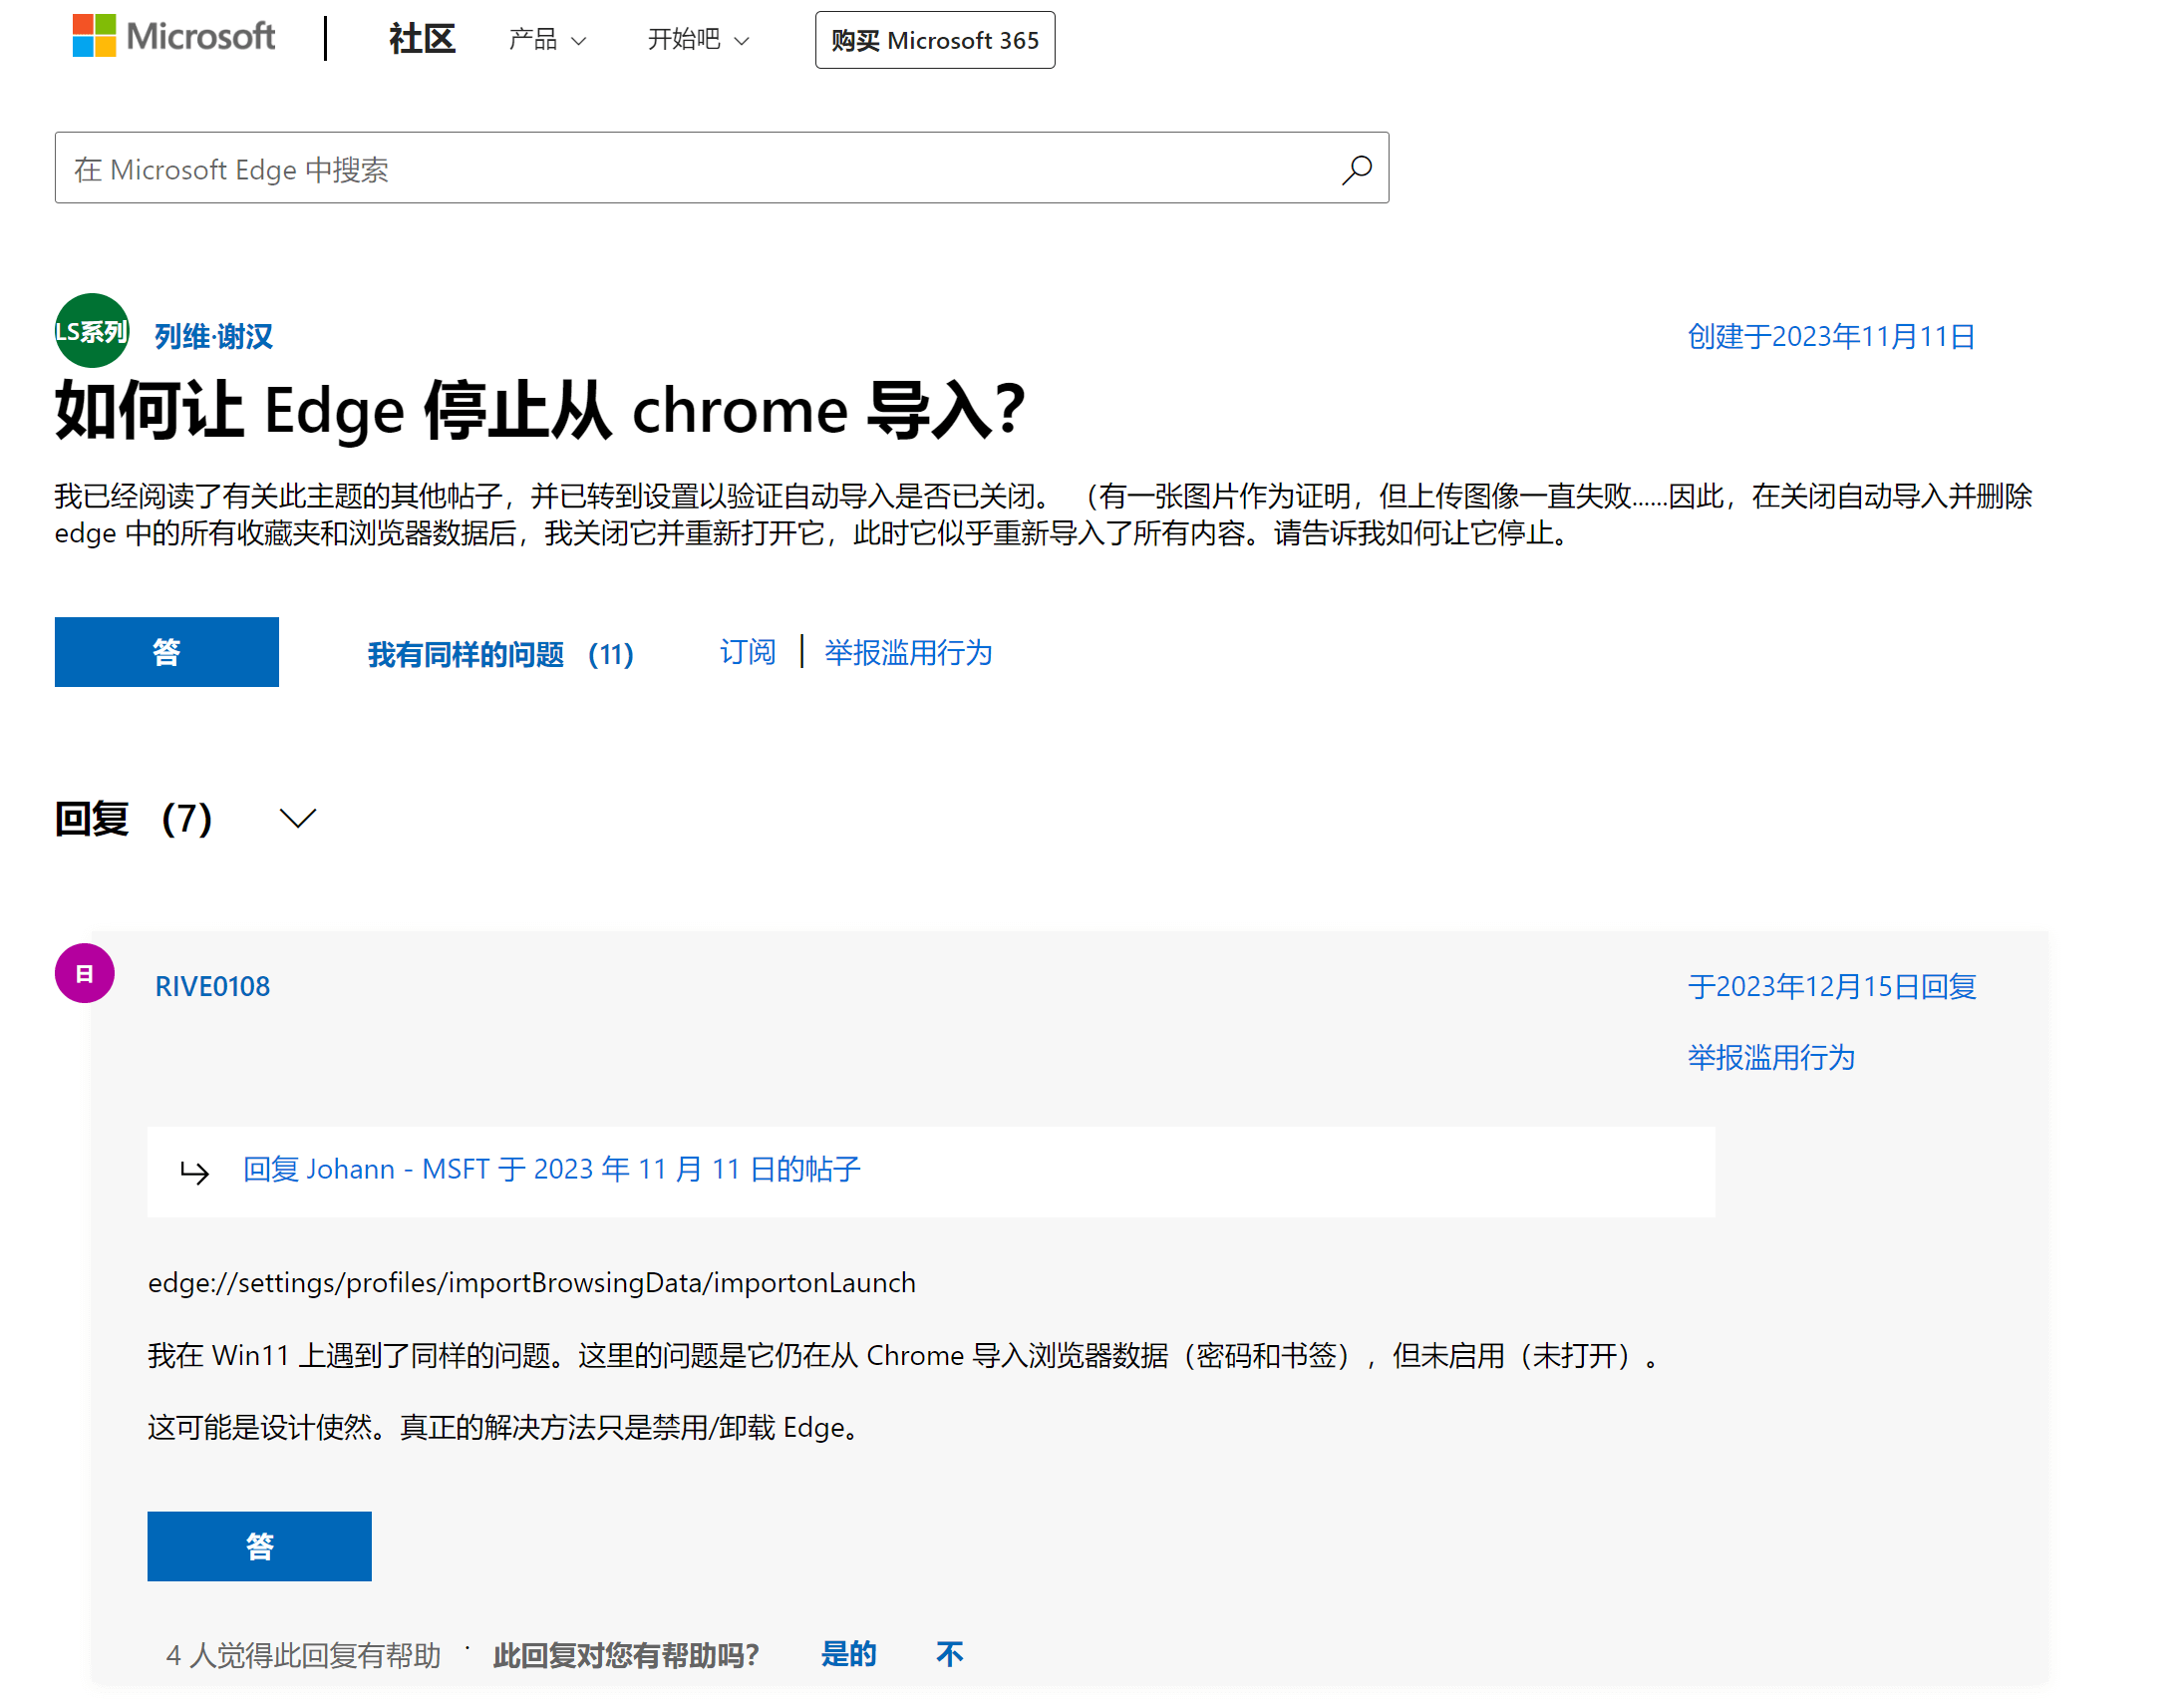Click 购买 Microsoft 365 in the top bar
The height and width of the screenshot is (1707, 2184).
click(x=934, y=40)
